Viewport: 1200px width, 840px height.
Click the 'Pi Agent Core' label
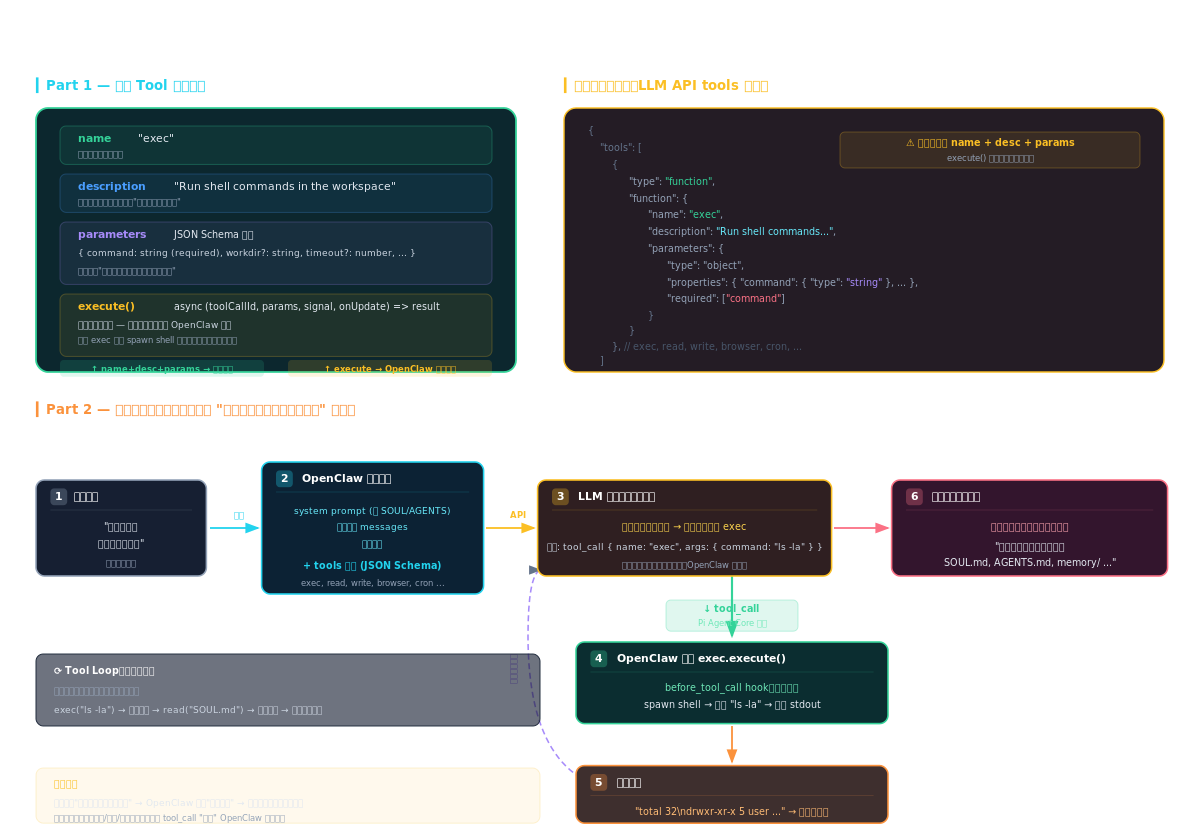coord(732,623)
